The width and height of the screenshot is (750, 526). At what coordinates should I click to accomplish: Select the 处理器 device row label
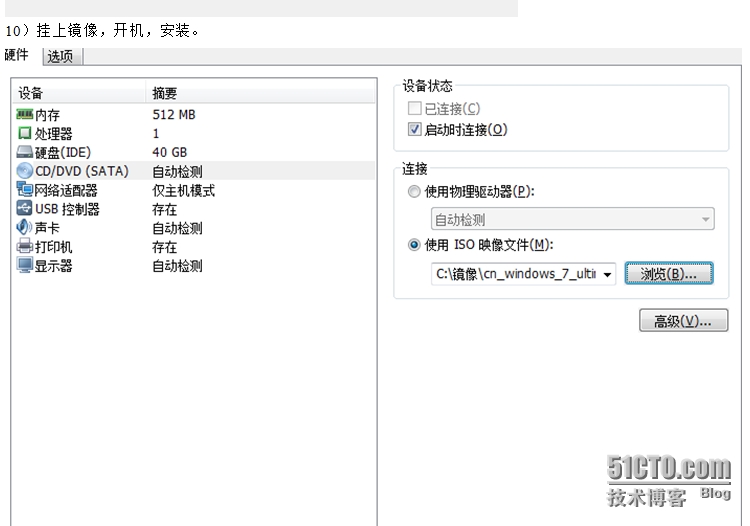(x=54, y=134)
